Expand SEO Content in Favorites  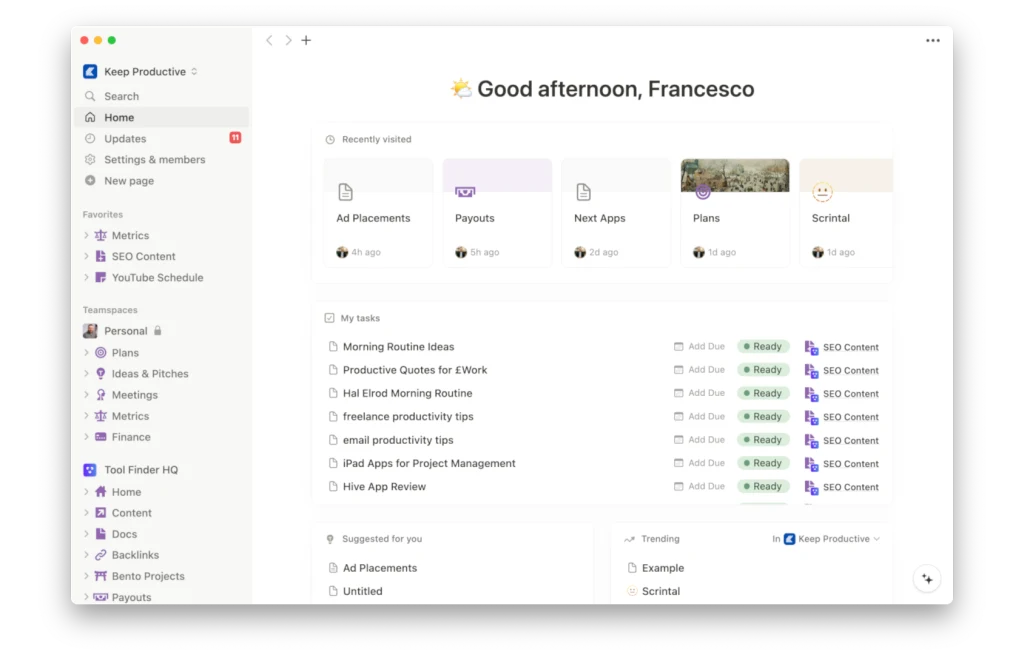pyautogui.click(x=86, y=256)
